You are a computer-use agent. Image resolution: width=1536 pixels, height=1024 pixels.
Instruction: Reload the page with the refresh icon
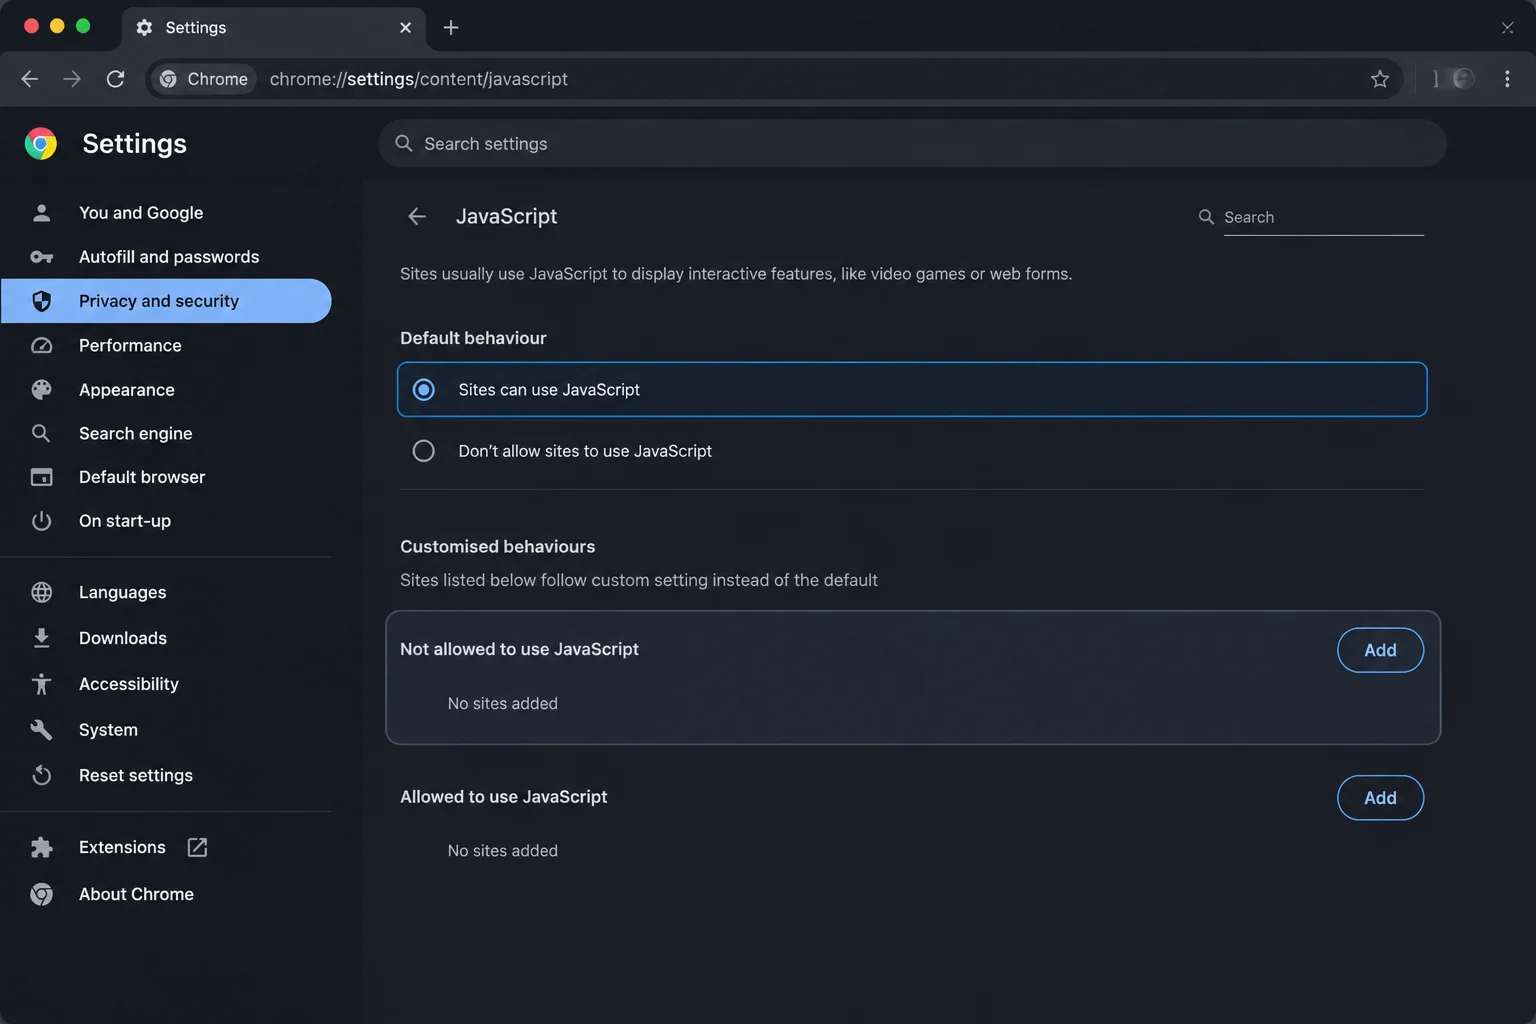(116, 79)
